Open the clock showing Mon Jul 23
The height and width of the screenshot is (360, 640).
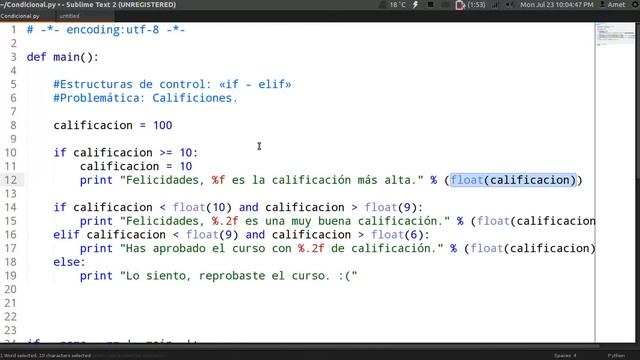pyautogui.click(x=557, y=5)
